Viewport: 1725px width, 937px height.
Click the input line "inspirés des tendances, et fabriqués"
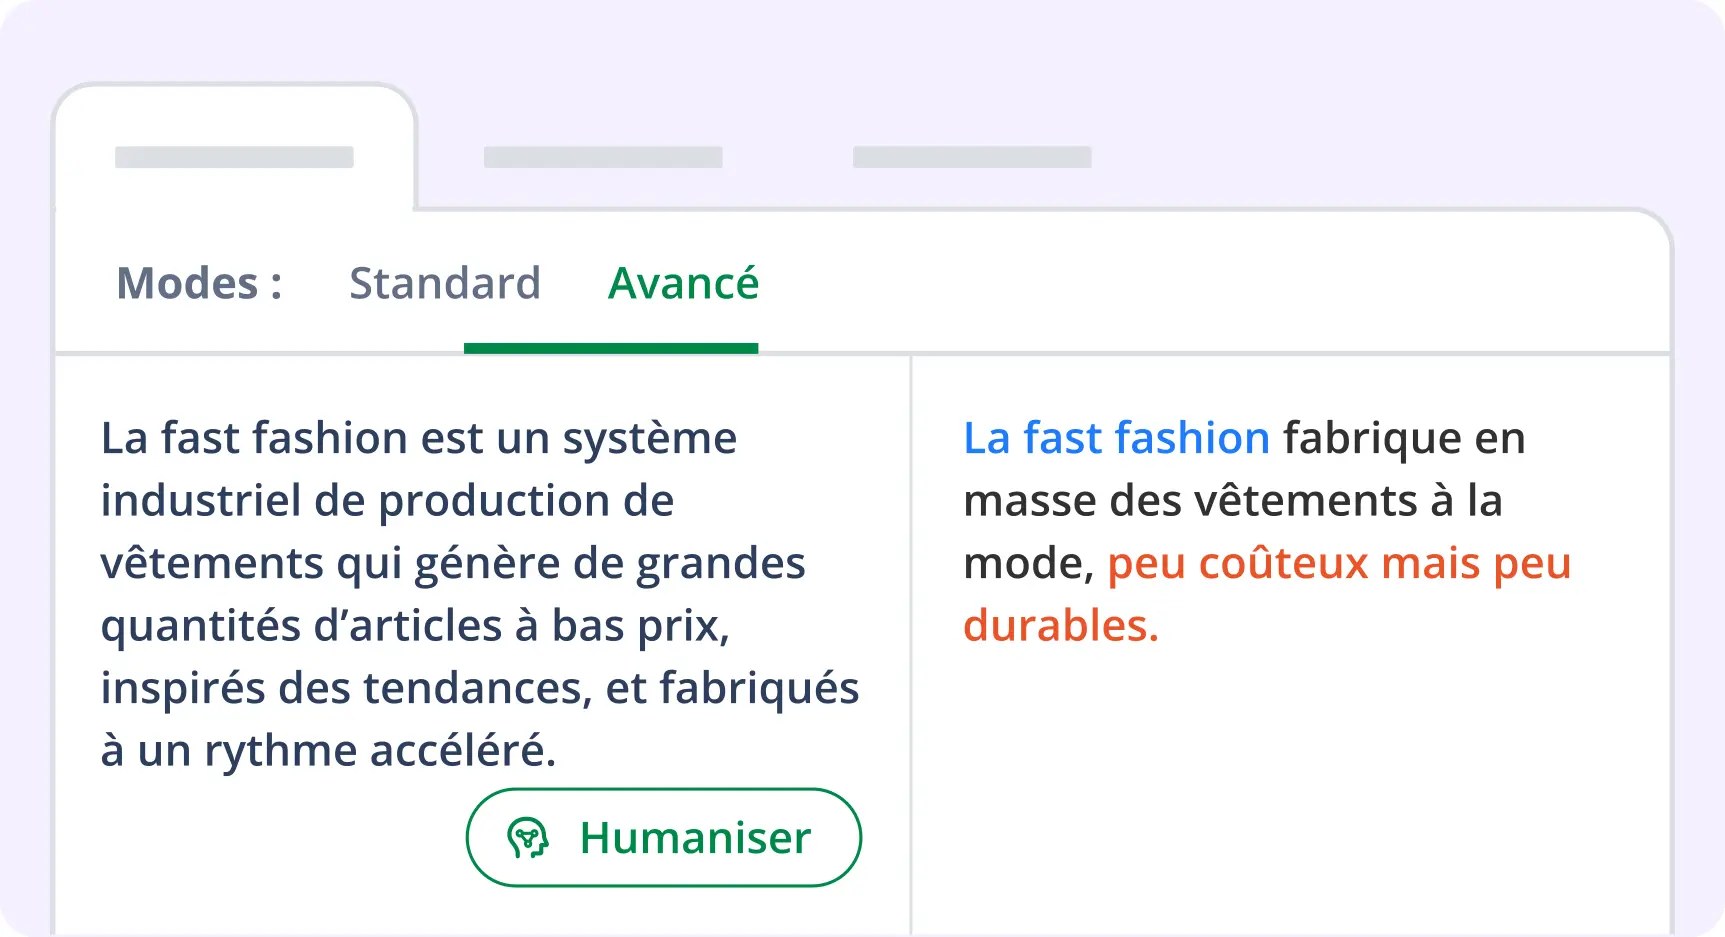(480, 688)
